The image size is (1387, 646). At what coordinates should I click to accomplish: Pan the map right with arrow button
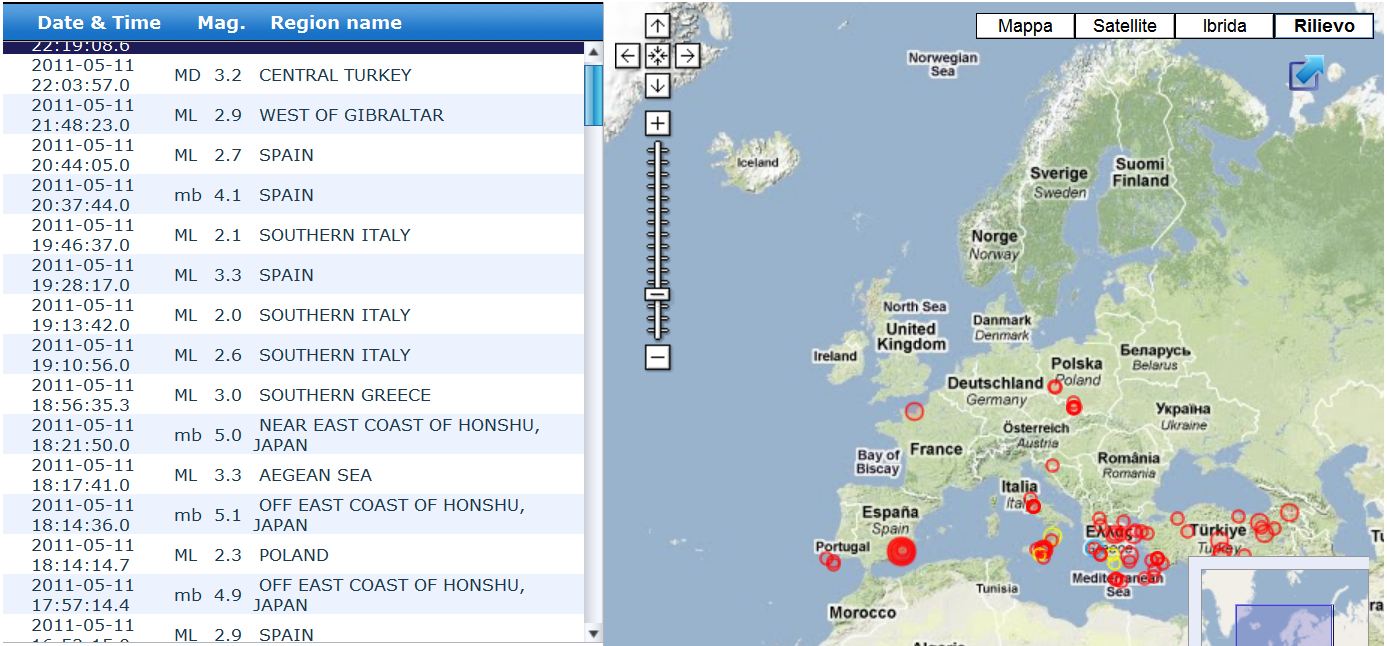pyautogui.click(x=687, y=56)
